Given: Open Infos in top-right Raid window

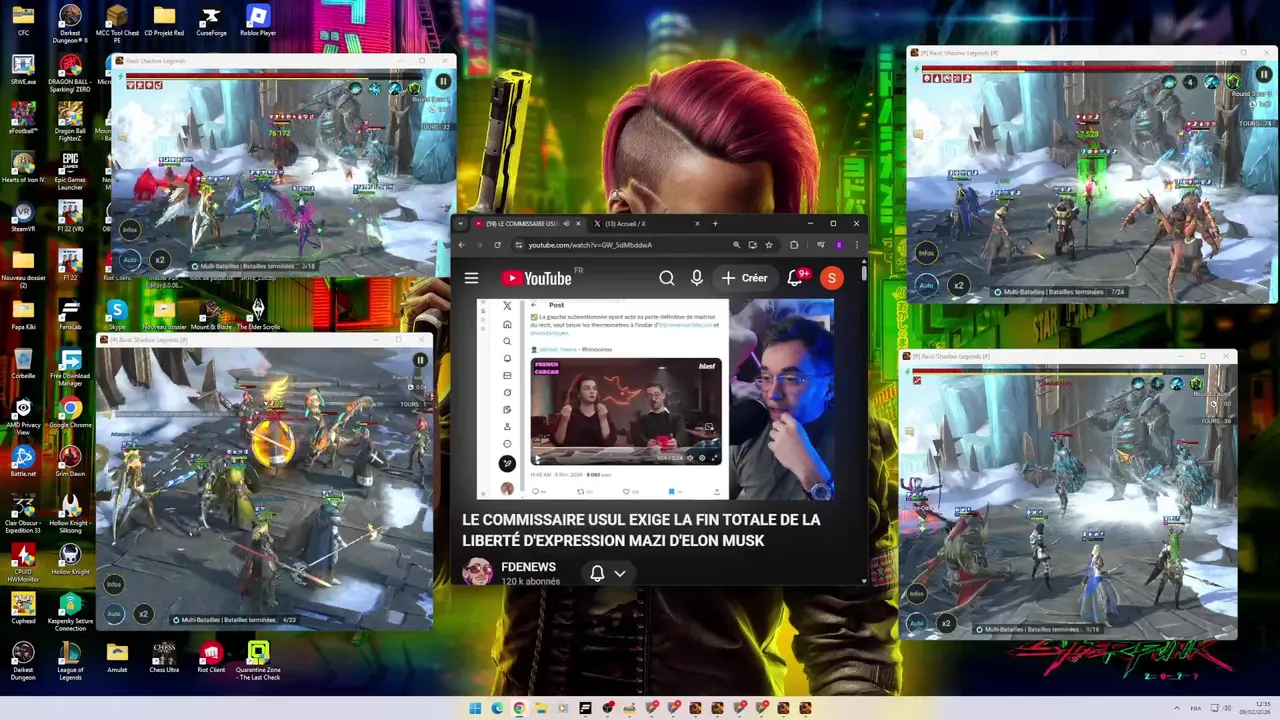Looking at the screenshot, I should point(926,253).
